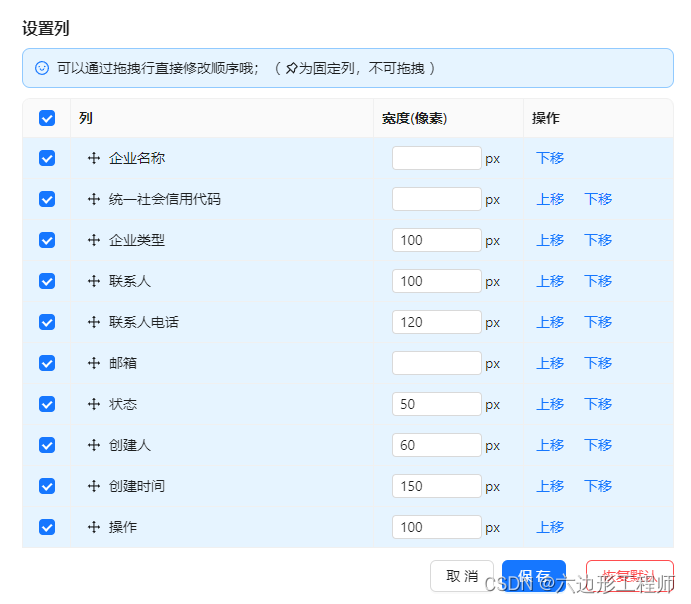
Task: Click the 统一社会信用代码 row label
Action: (165, 199)
